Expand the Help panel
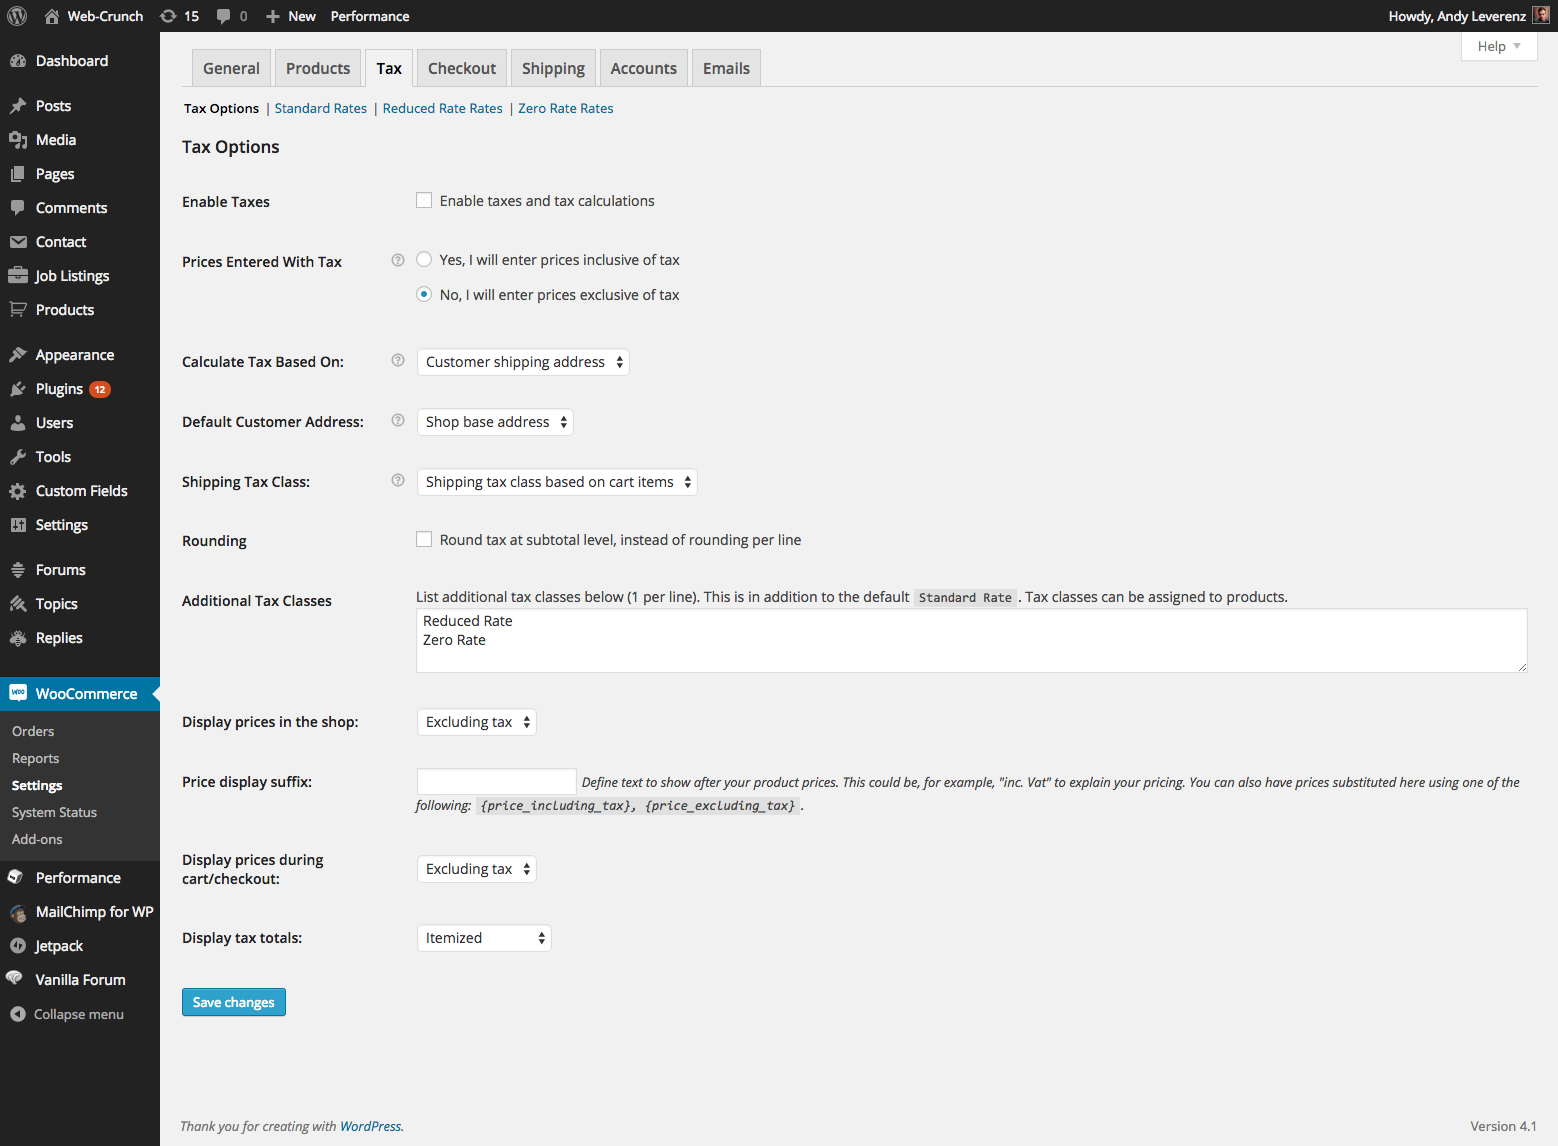 1499,46
